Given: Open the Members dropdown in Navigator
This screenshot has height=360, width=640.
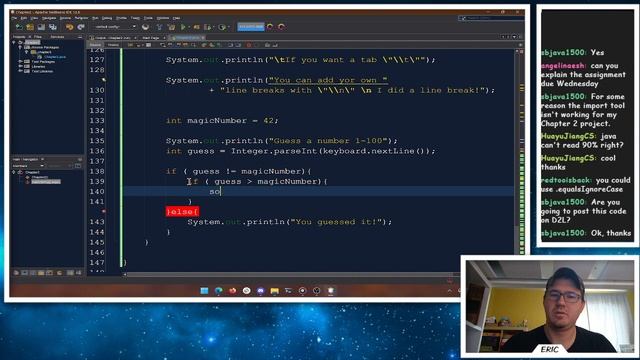Looking at the screenshot, I should click(x=28, y=166).
